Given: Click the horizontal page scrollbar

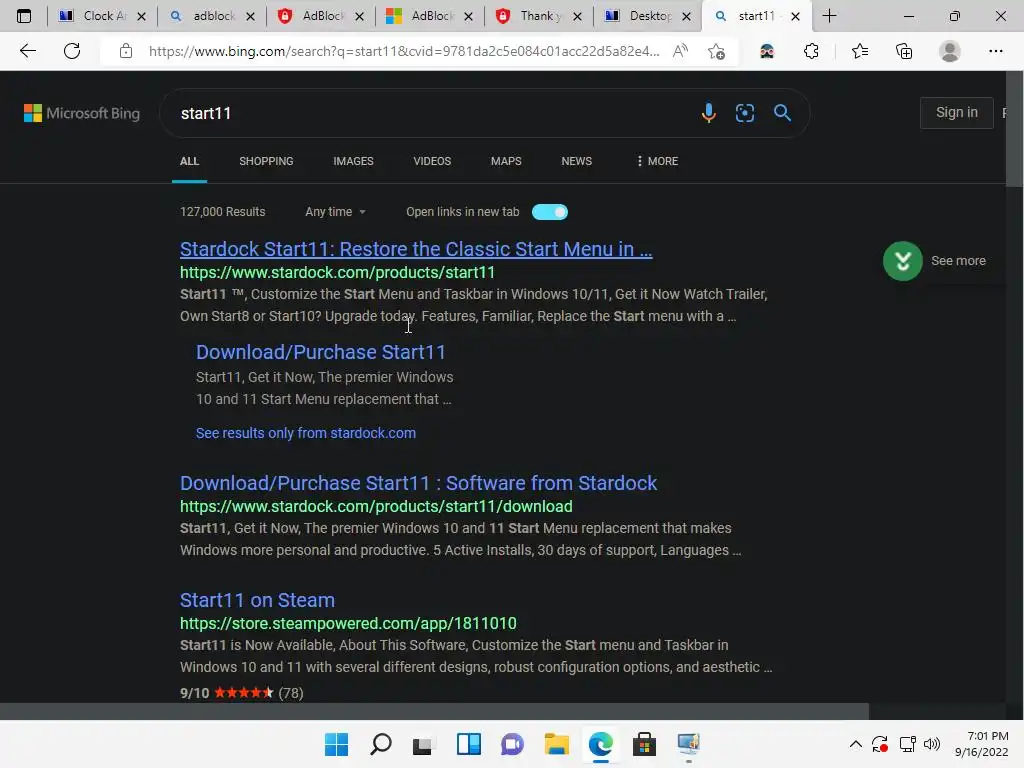Looking at the screenshot, I should 434,711.
